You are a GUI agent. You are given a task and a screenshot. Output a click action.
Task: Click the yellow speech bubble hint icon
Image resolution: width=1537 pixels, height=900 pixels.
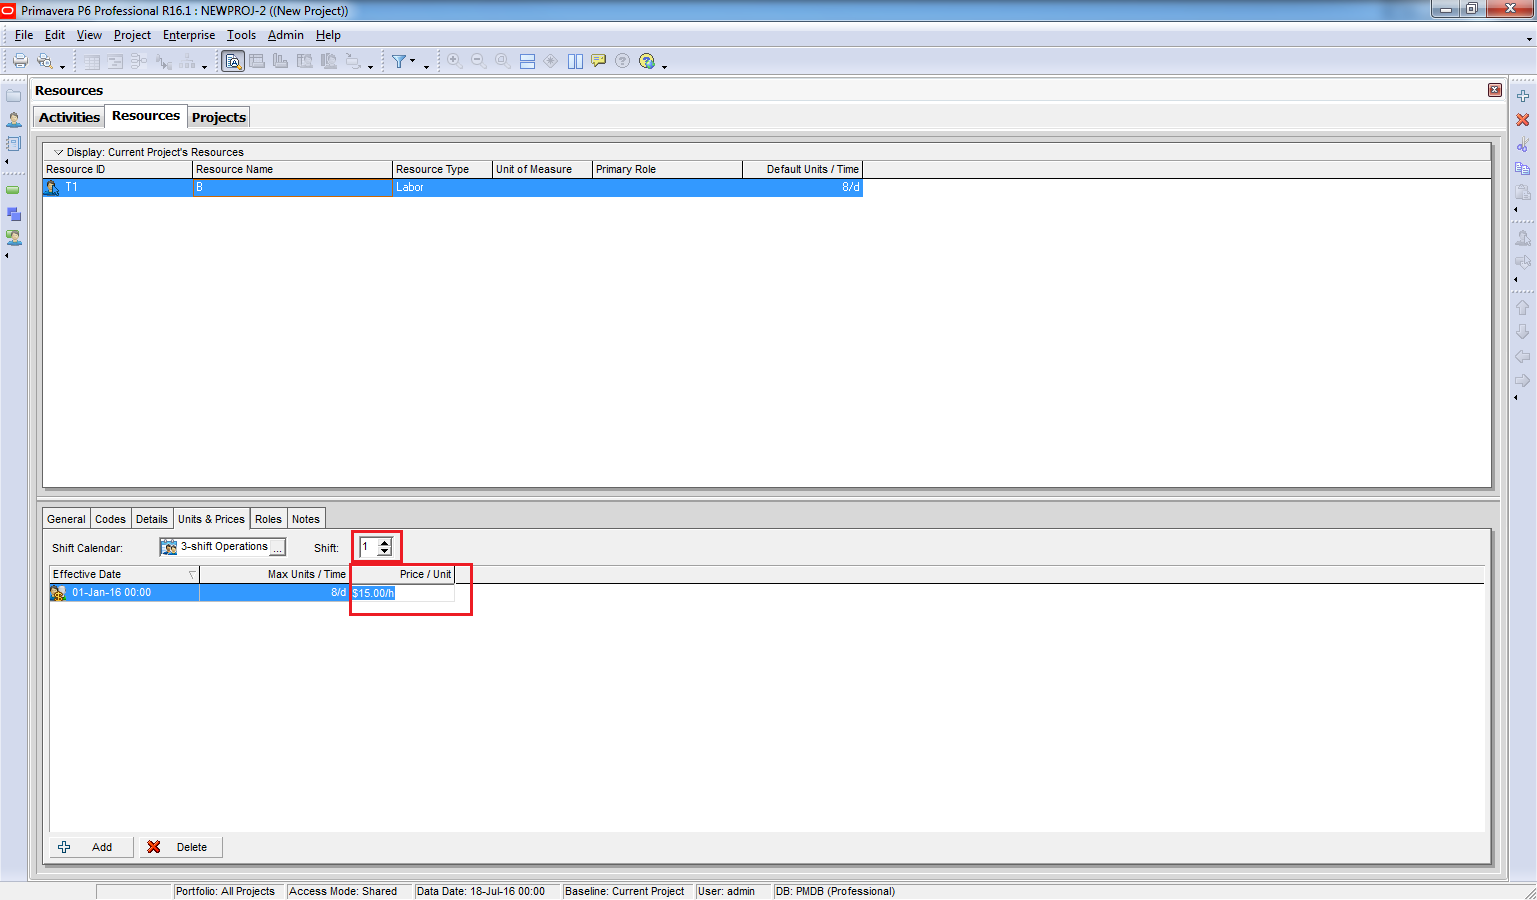pyautogui.click(x=598, y=61)
